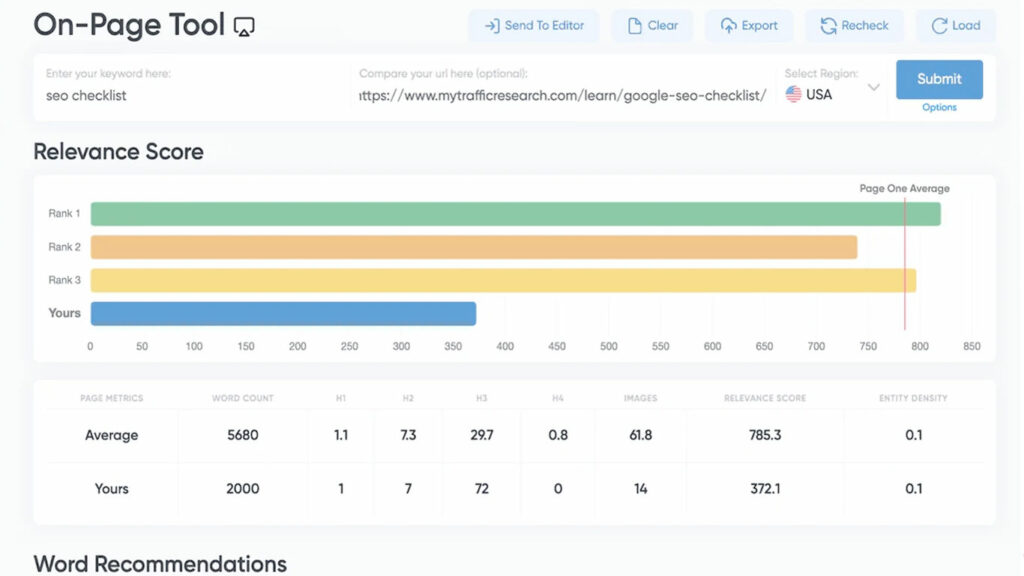This screenshot has width=1024, height=576.
Task: Click the Page One Average marker line
Action: [905, 260]
